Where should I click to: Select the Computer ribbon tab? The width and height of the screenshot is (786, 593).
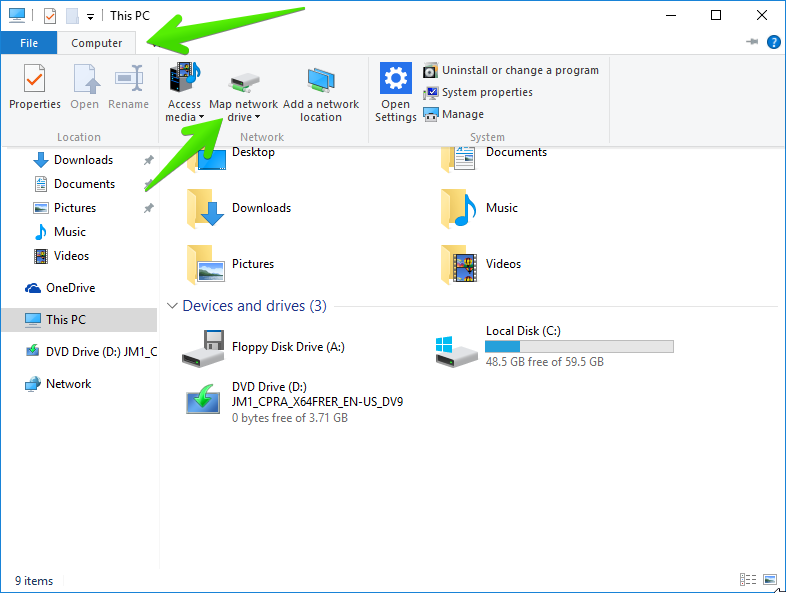[x=97, y=43]
